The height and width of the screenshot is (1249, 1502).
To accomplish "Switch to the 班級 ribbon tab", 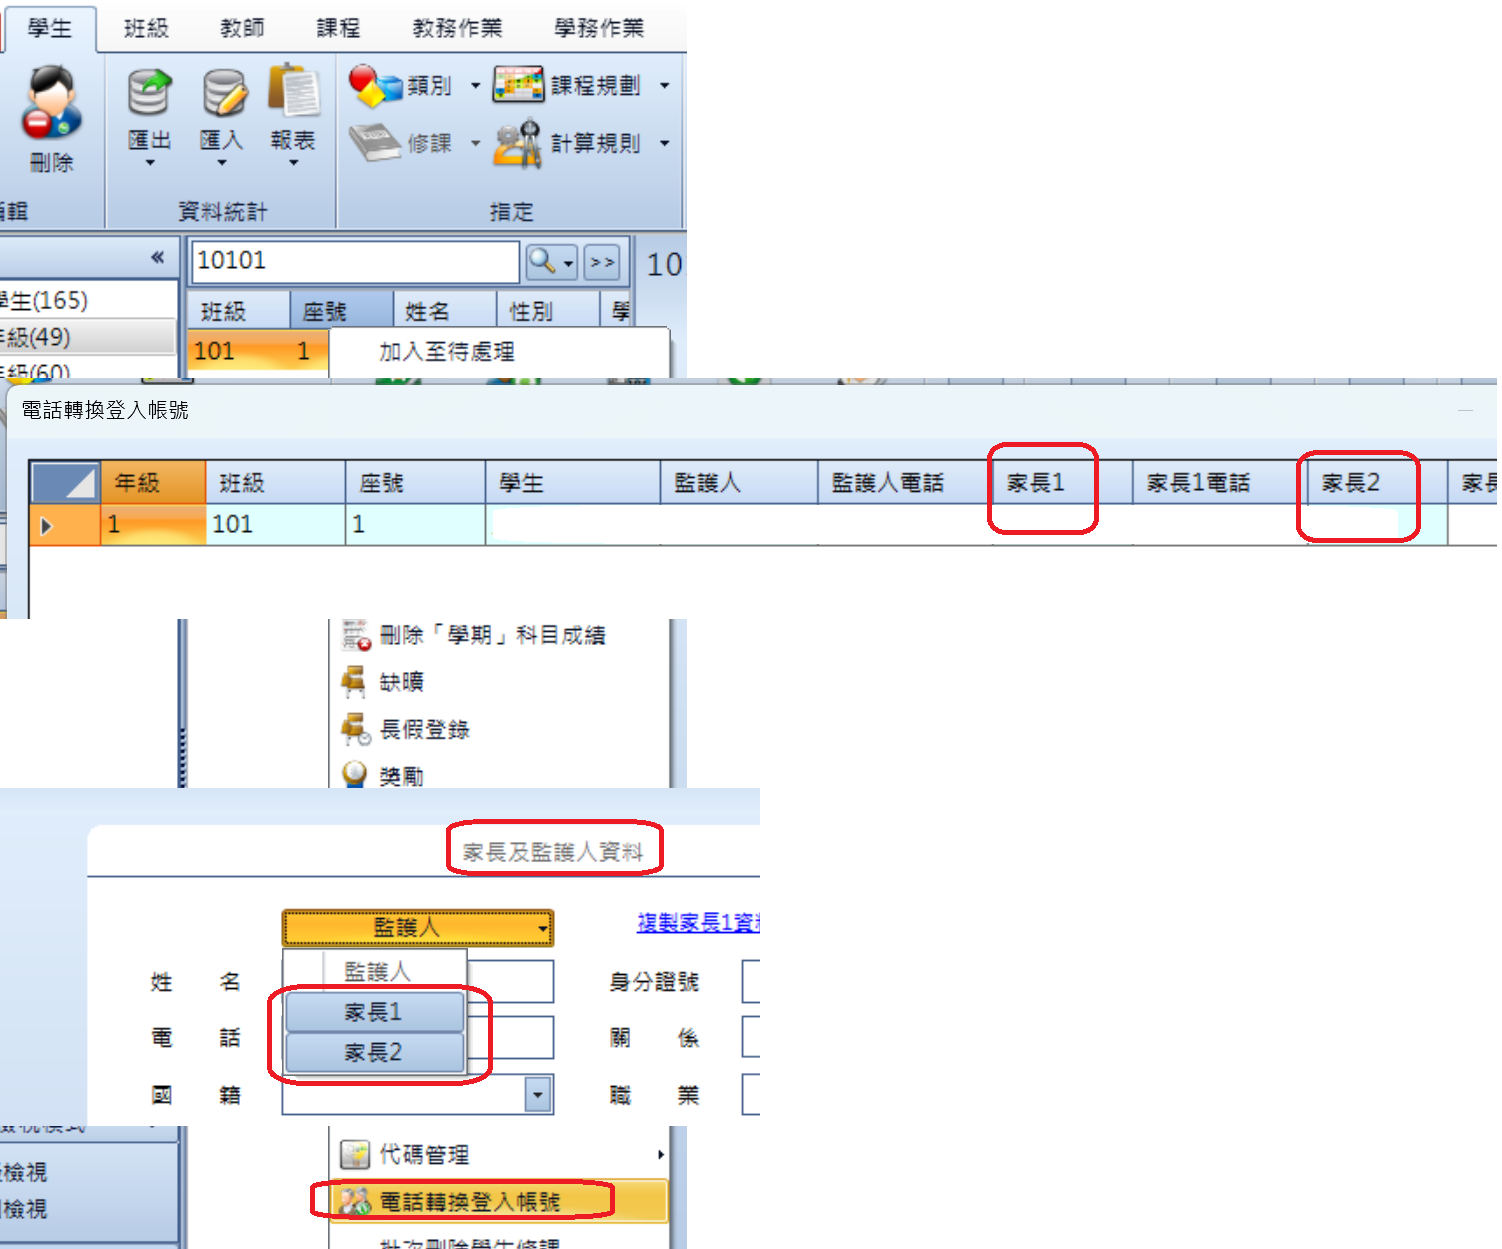I will pyautogui.click(x=146, y=28).
